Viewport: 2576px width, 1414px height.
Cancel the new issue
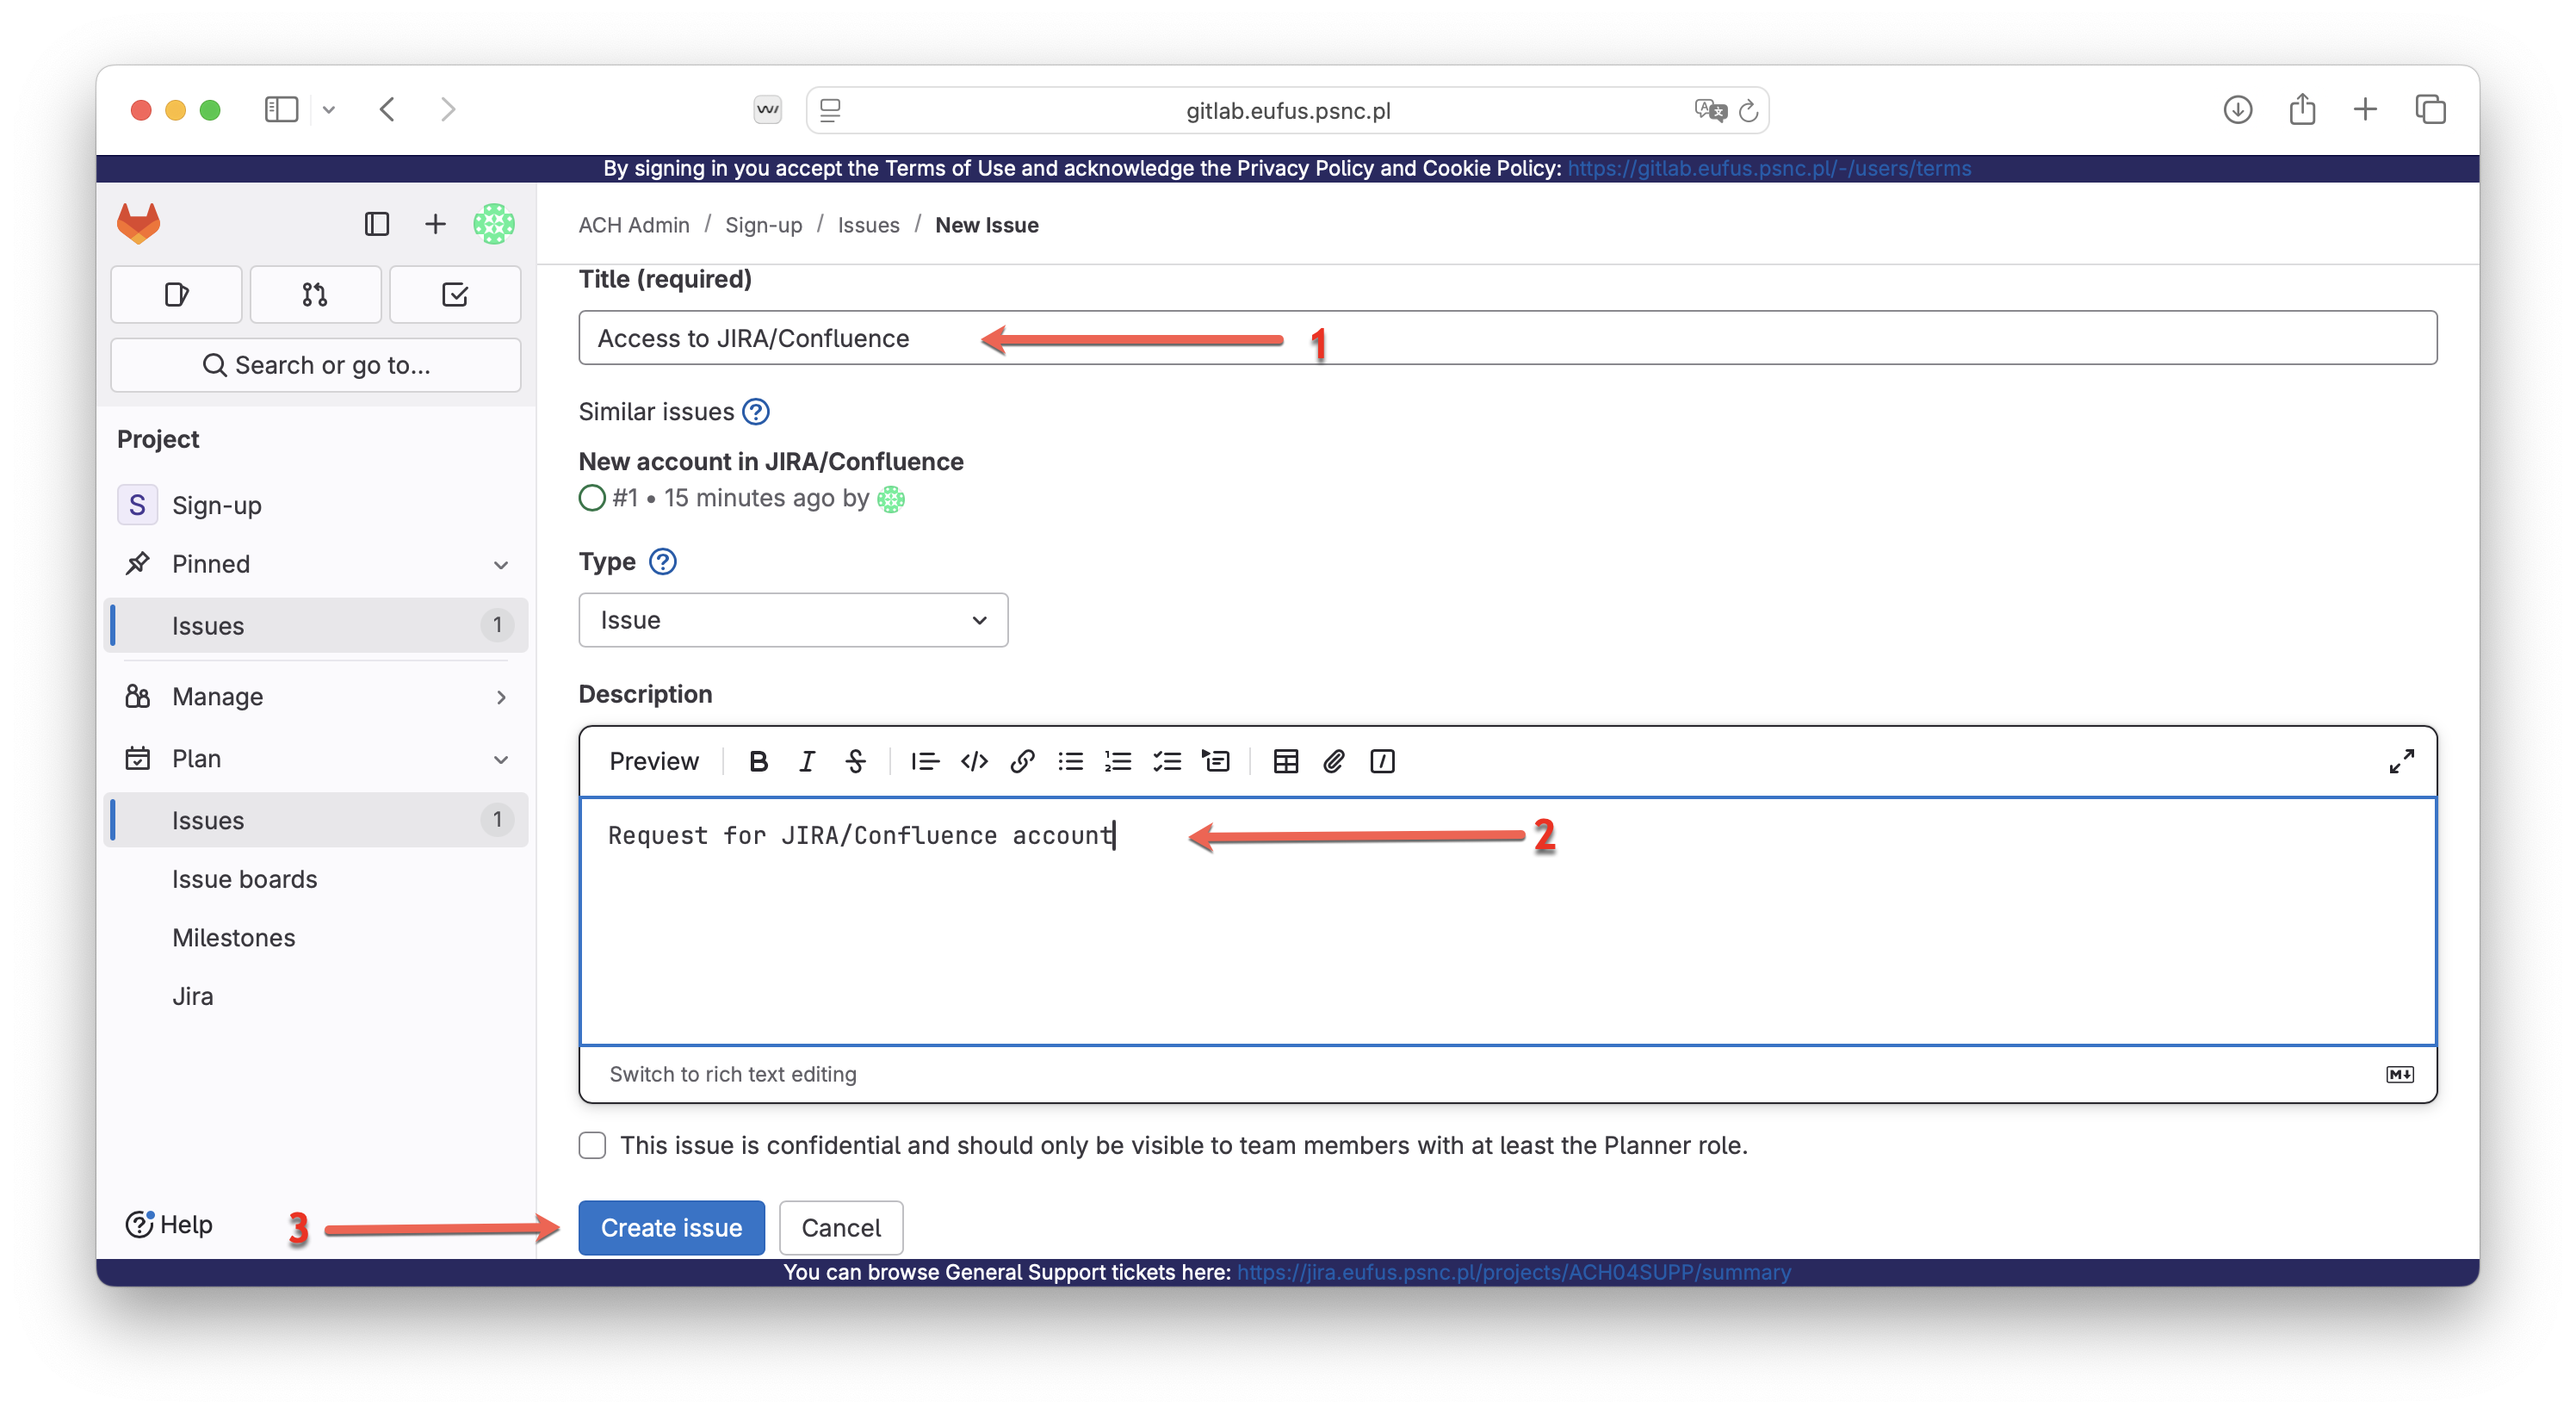(841, 1228)
